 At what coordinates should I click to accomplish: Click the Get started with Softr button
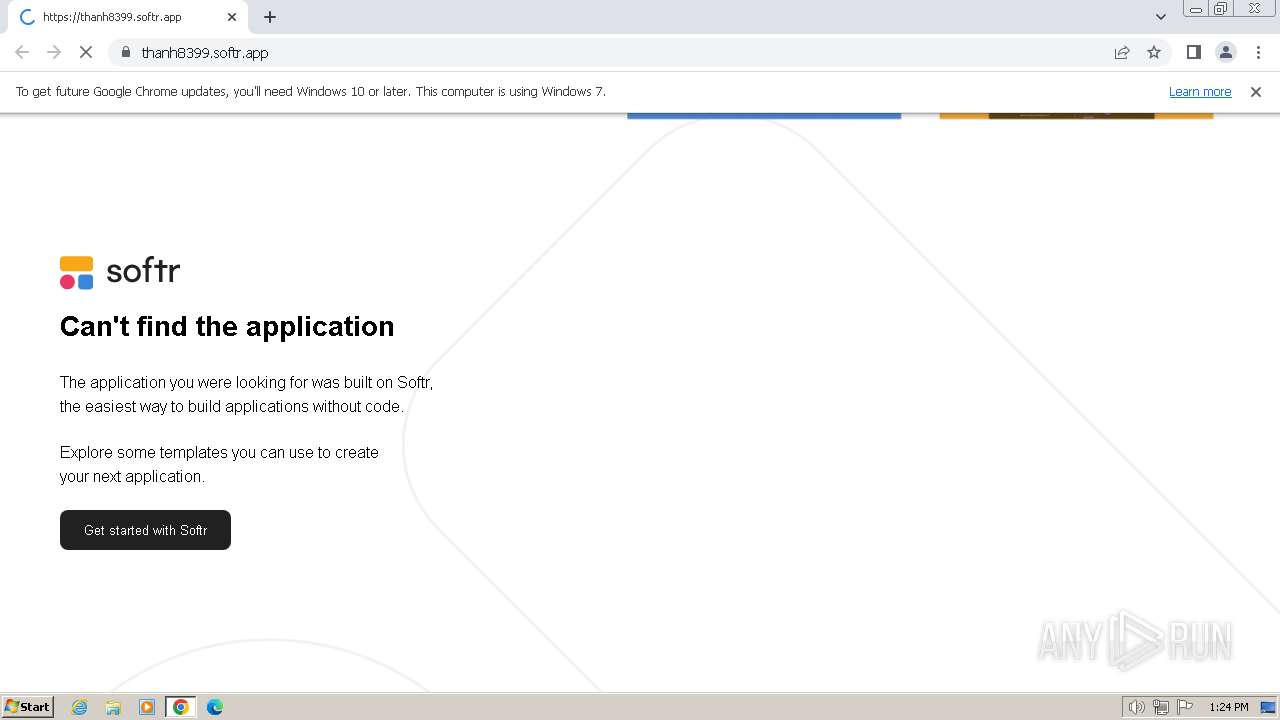[x=145, y=530]
